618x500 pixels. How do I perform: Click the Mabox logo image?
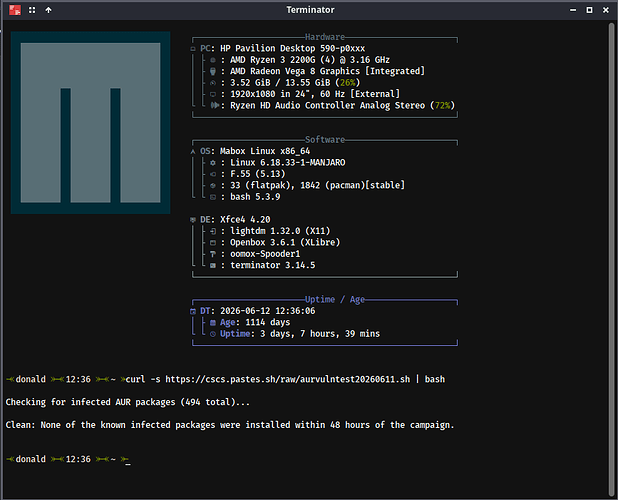(x=91, y=123)
